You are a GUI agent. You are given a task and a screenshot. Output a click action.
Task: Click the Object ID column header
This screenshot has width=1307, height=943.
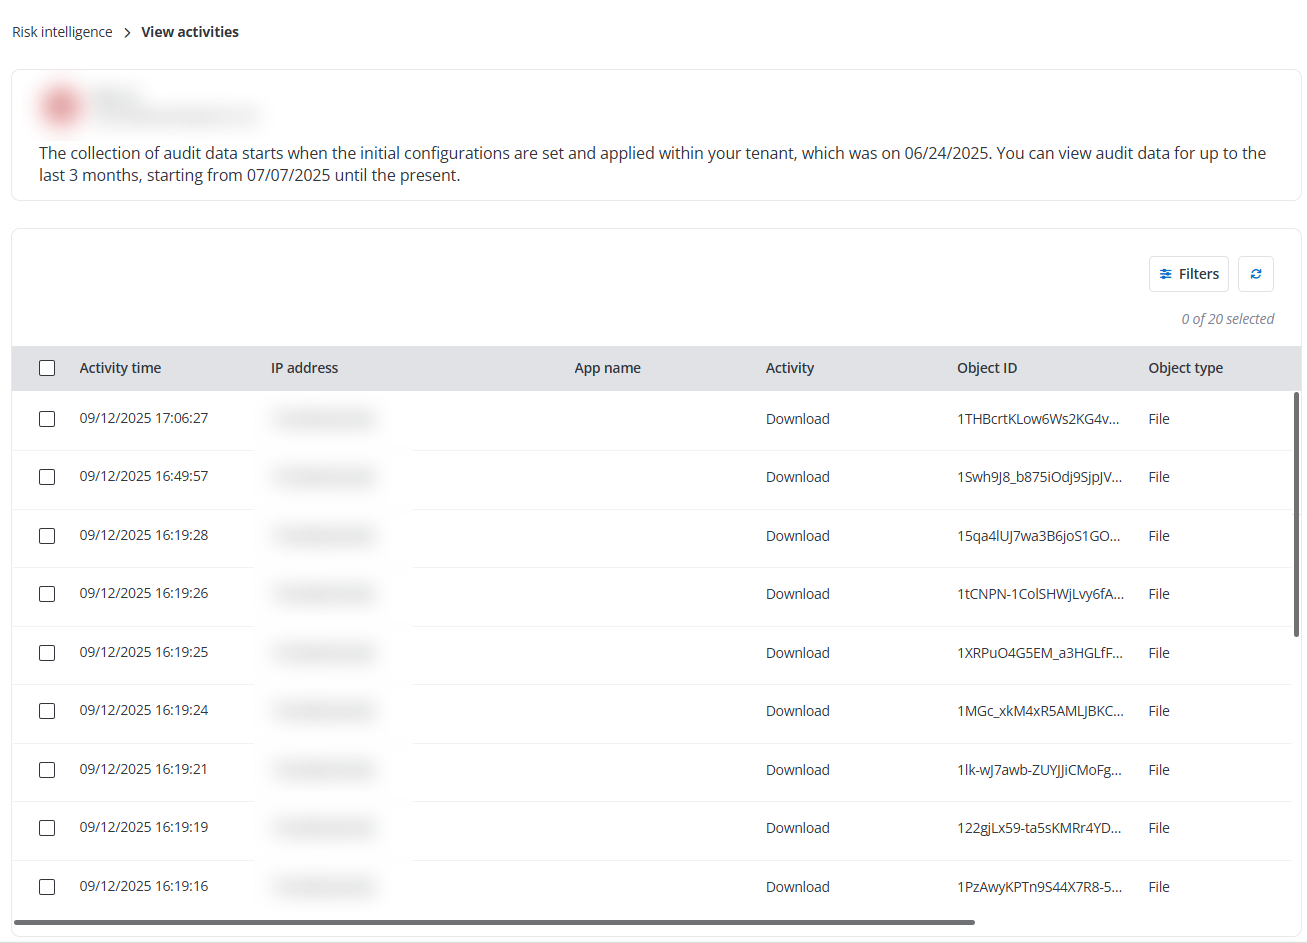tap(986, 368)
